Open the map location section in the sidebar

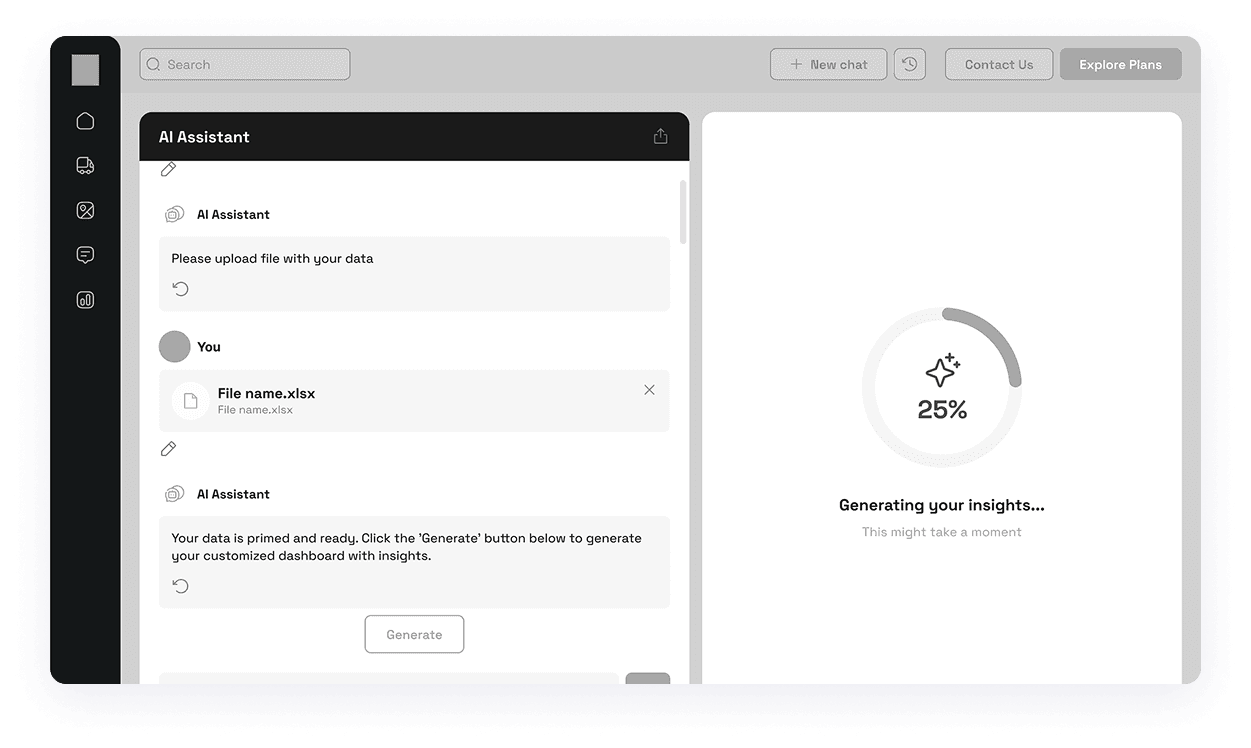85,210
